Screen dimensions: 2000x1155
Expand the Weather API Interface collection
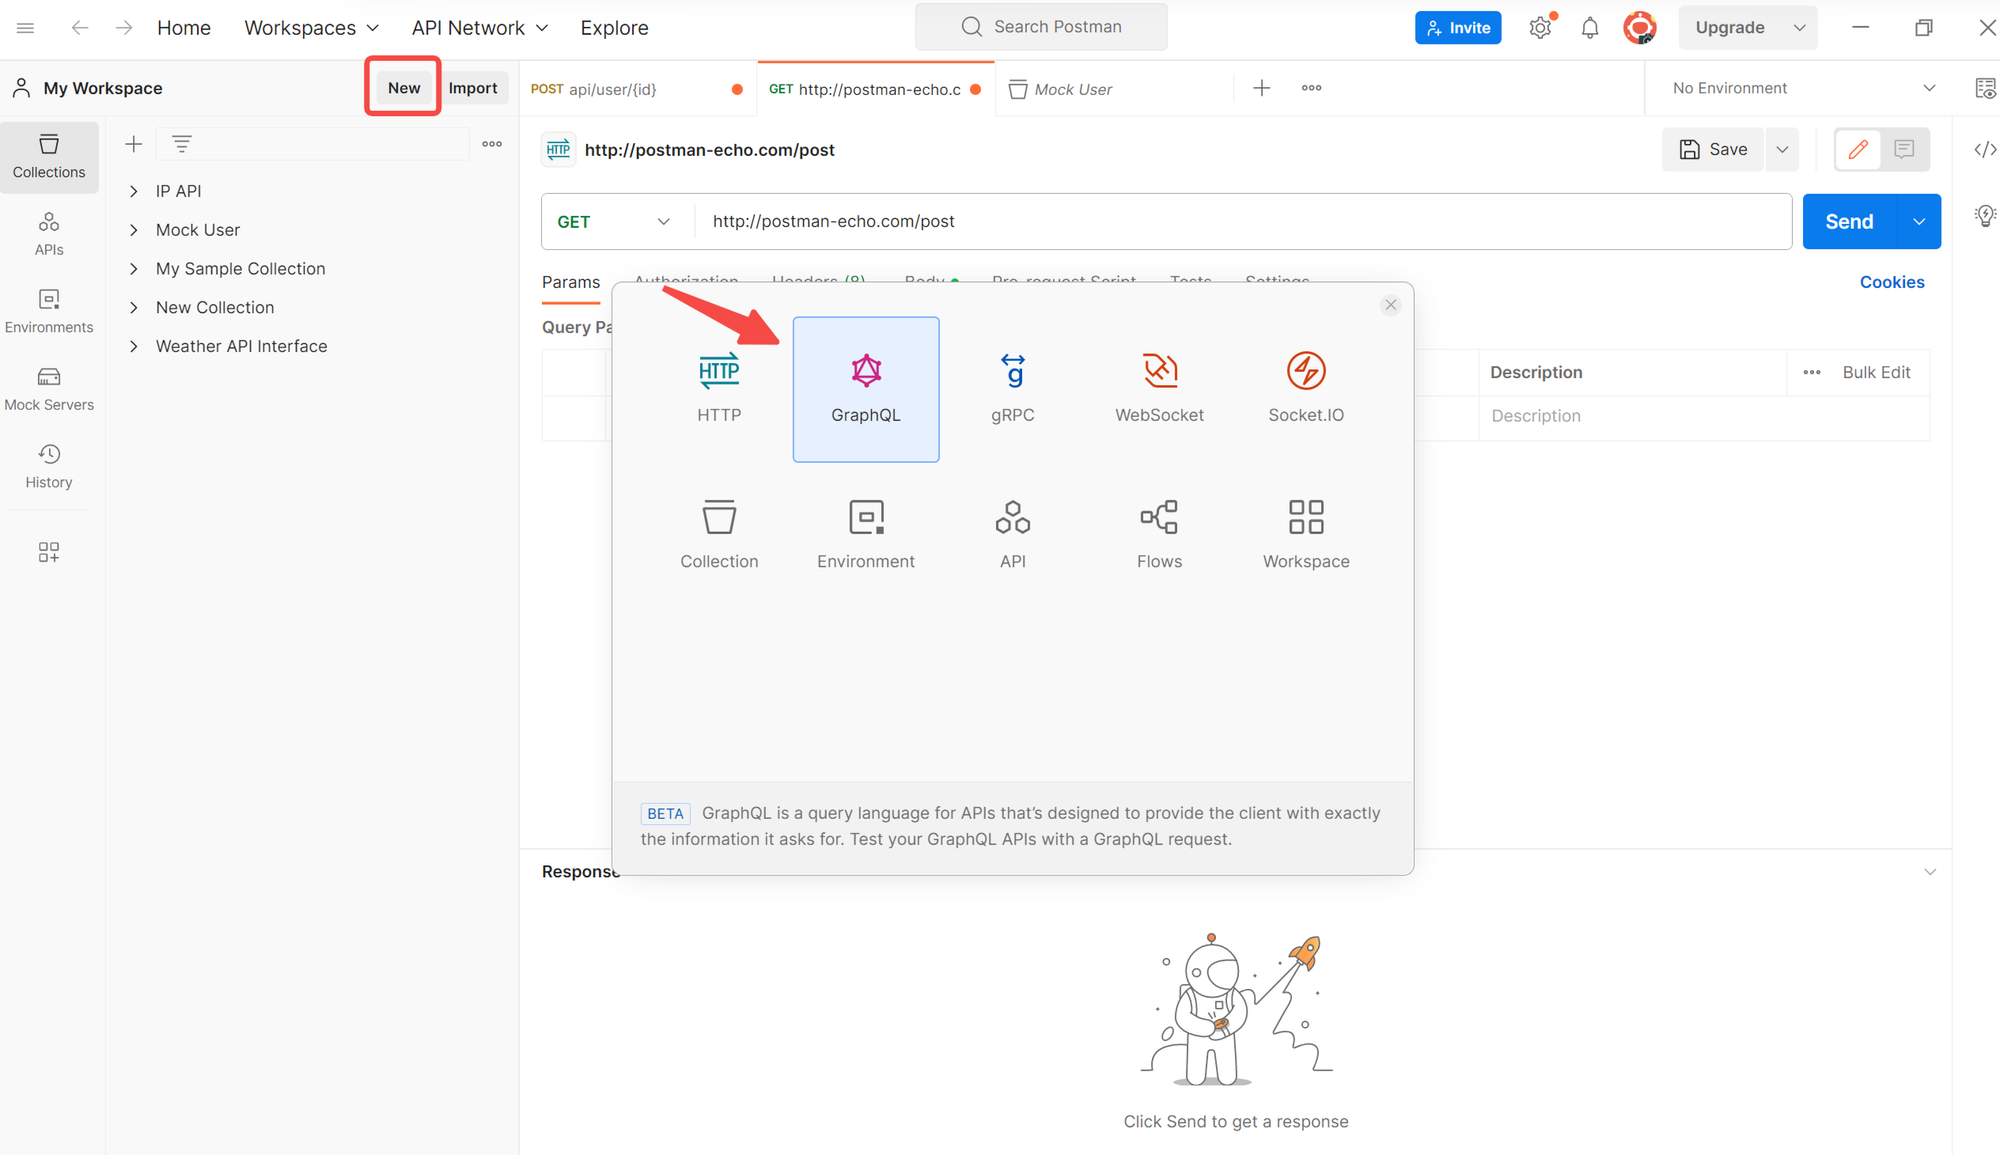click(133, 345)
